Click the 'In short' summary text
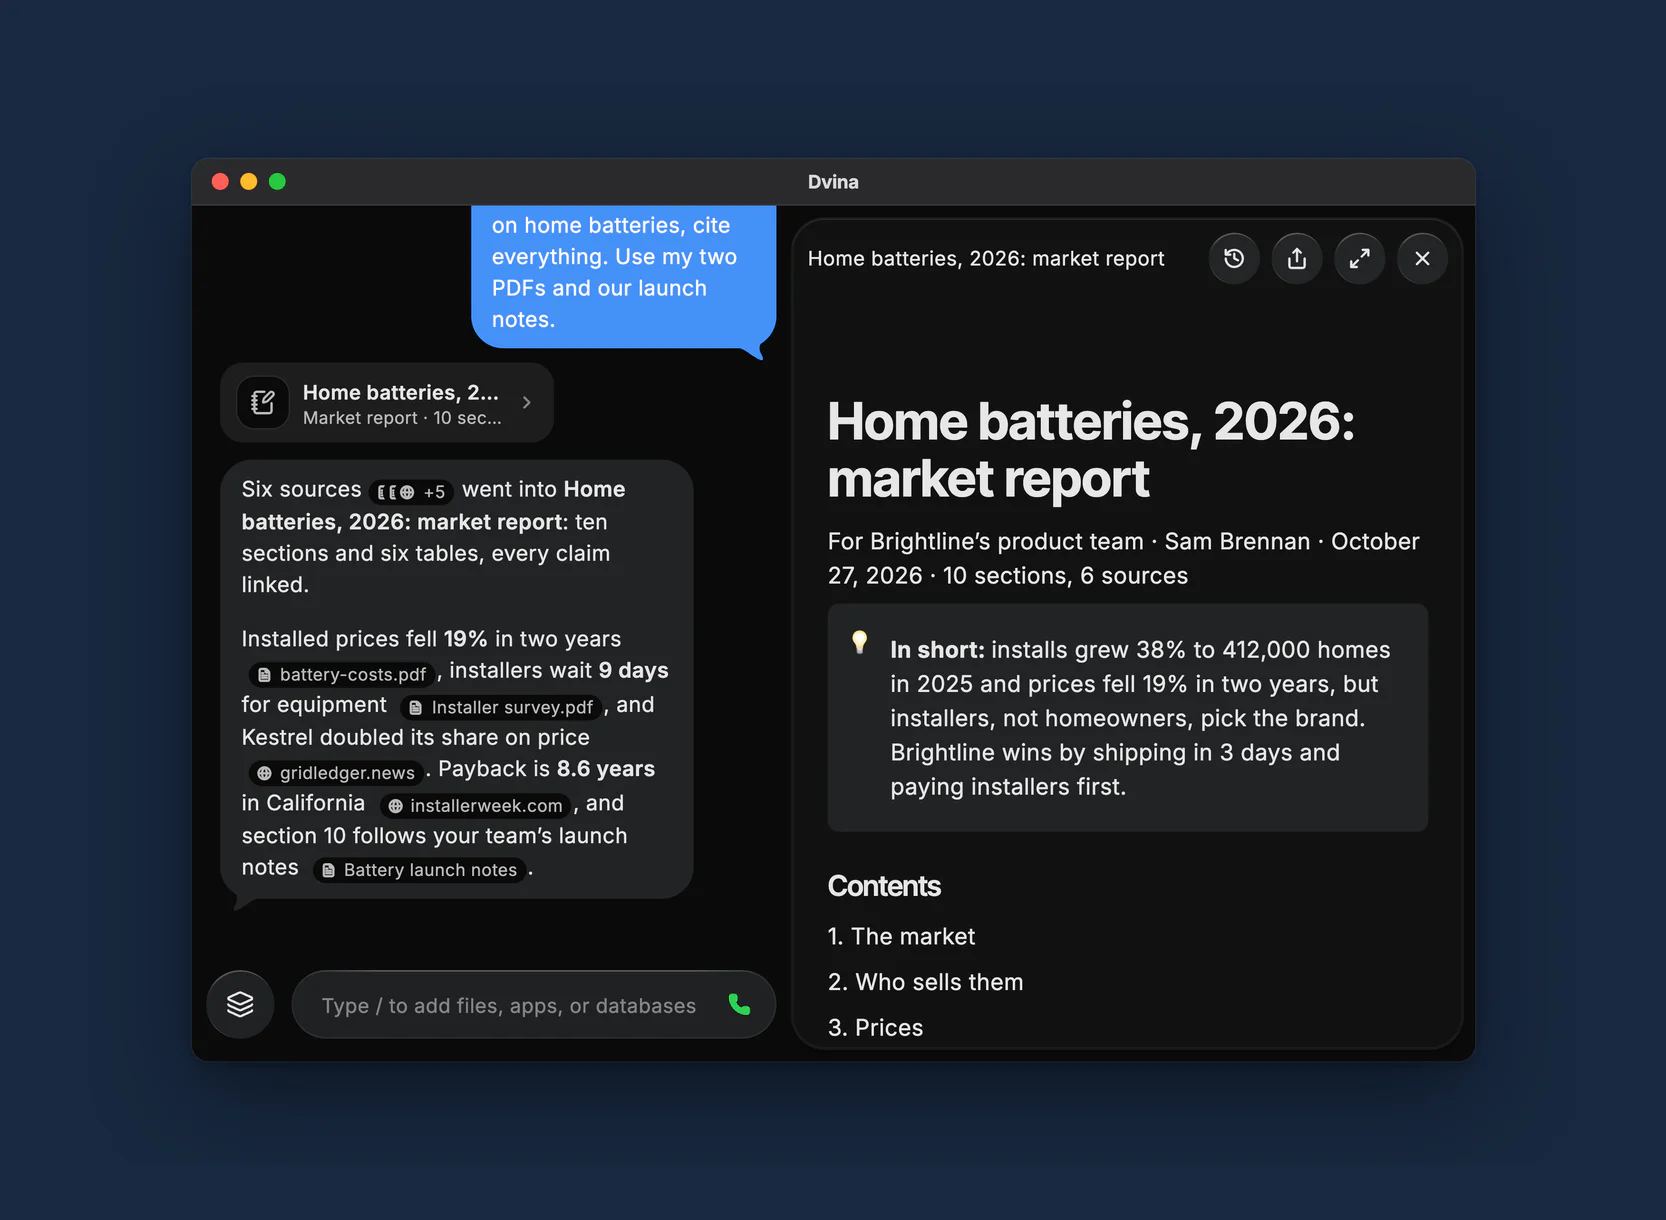The width and height of the screenshot is (1666, 1220). point(1140,718)
